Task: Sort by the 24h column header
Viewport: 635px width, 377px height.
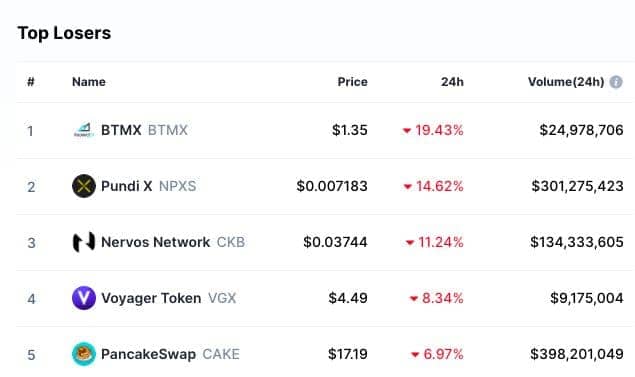Action: 452,82
